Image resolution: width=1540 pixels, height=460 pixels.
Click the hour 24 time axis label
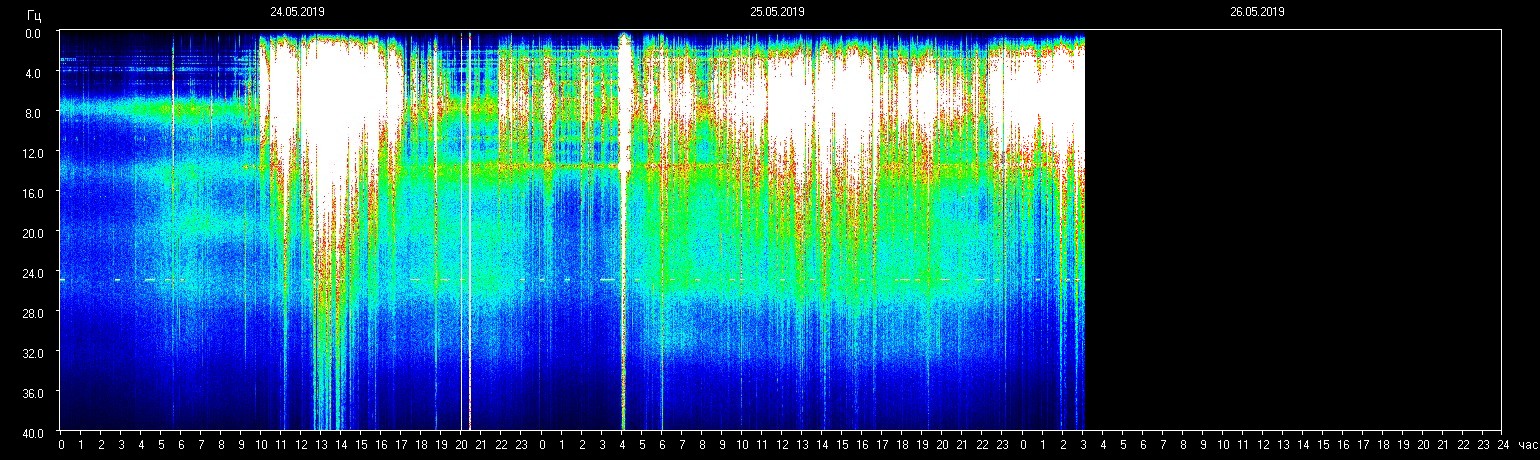pos(1502,445)
